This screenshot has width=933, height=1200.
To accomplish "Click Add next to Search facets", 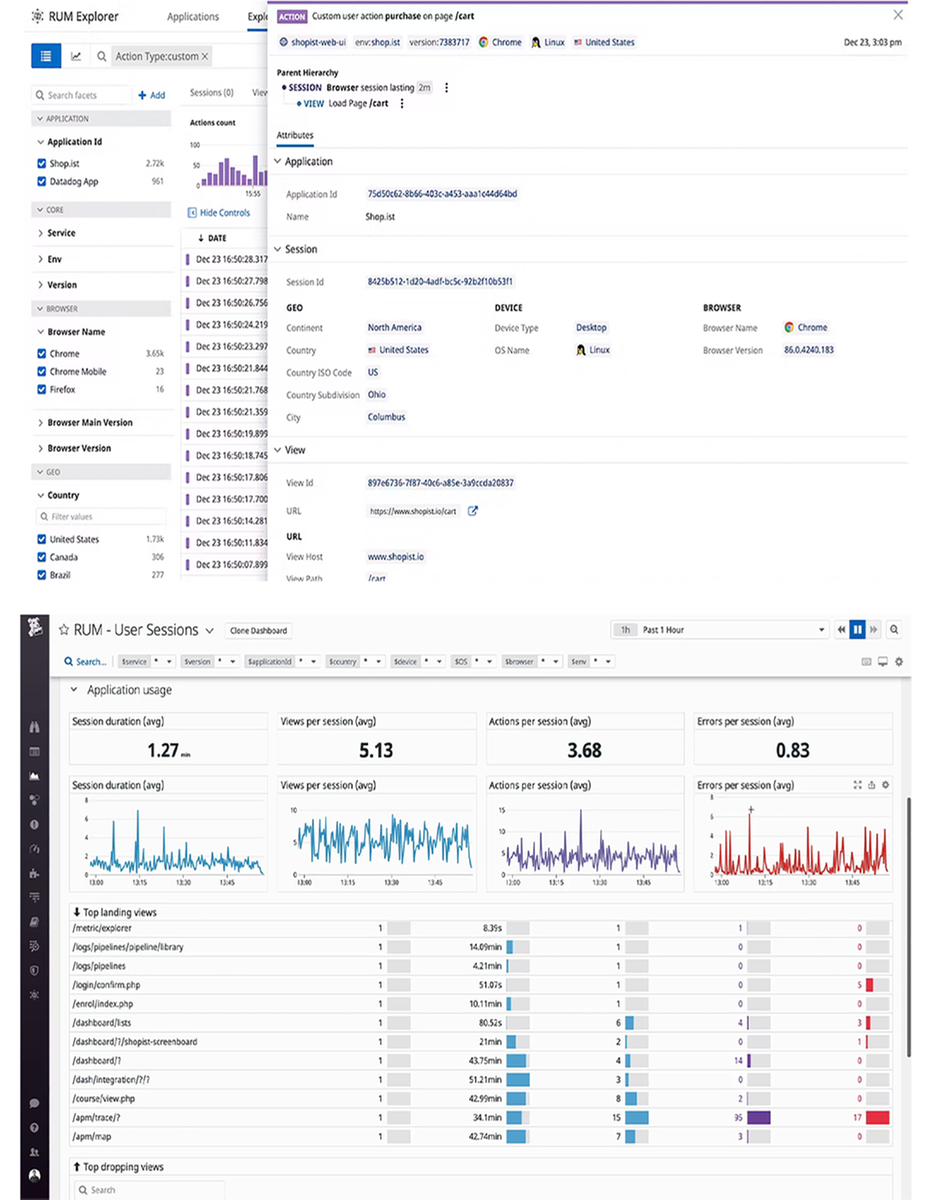I will coord(152,95).
